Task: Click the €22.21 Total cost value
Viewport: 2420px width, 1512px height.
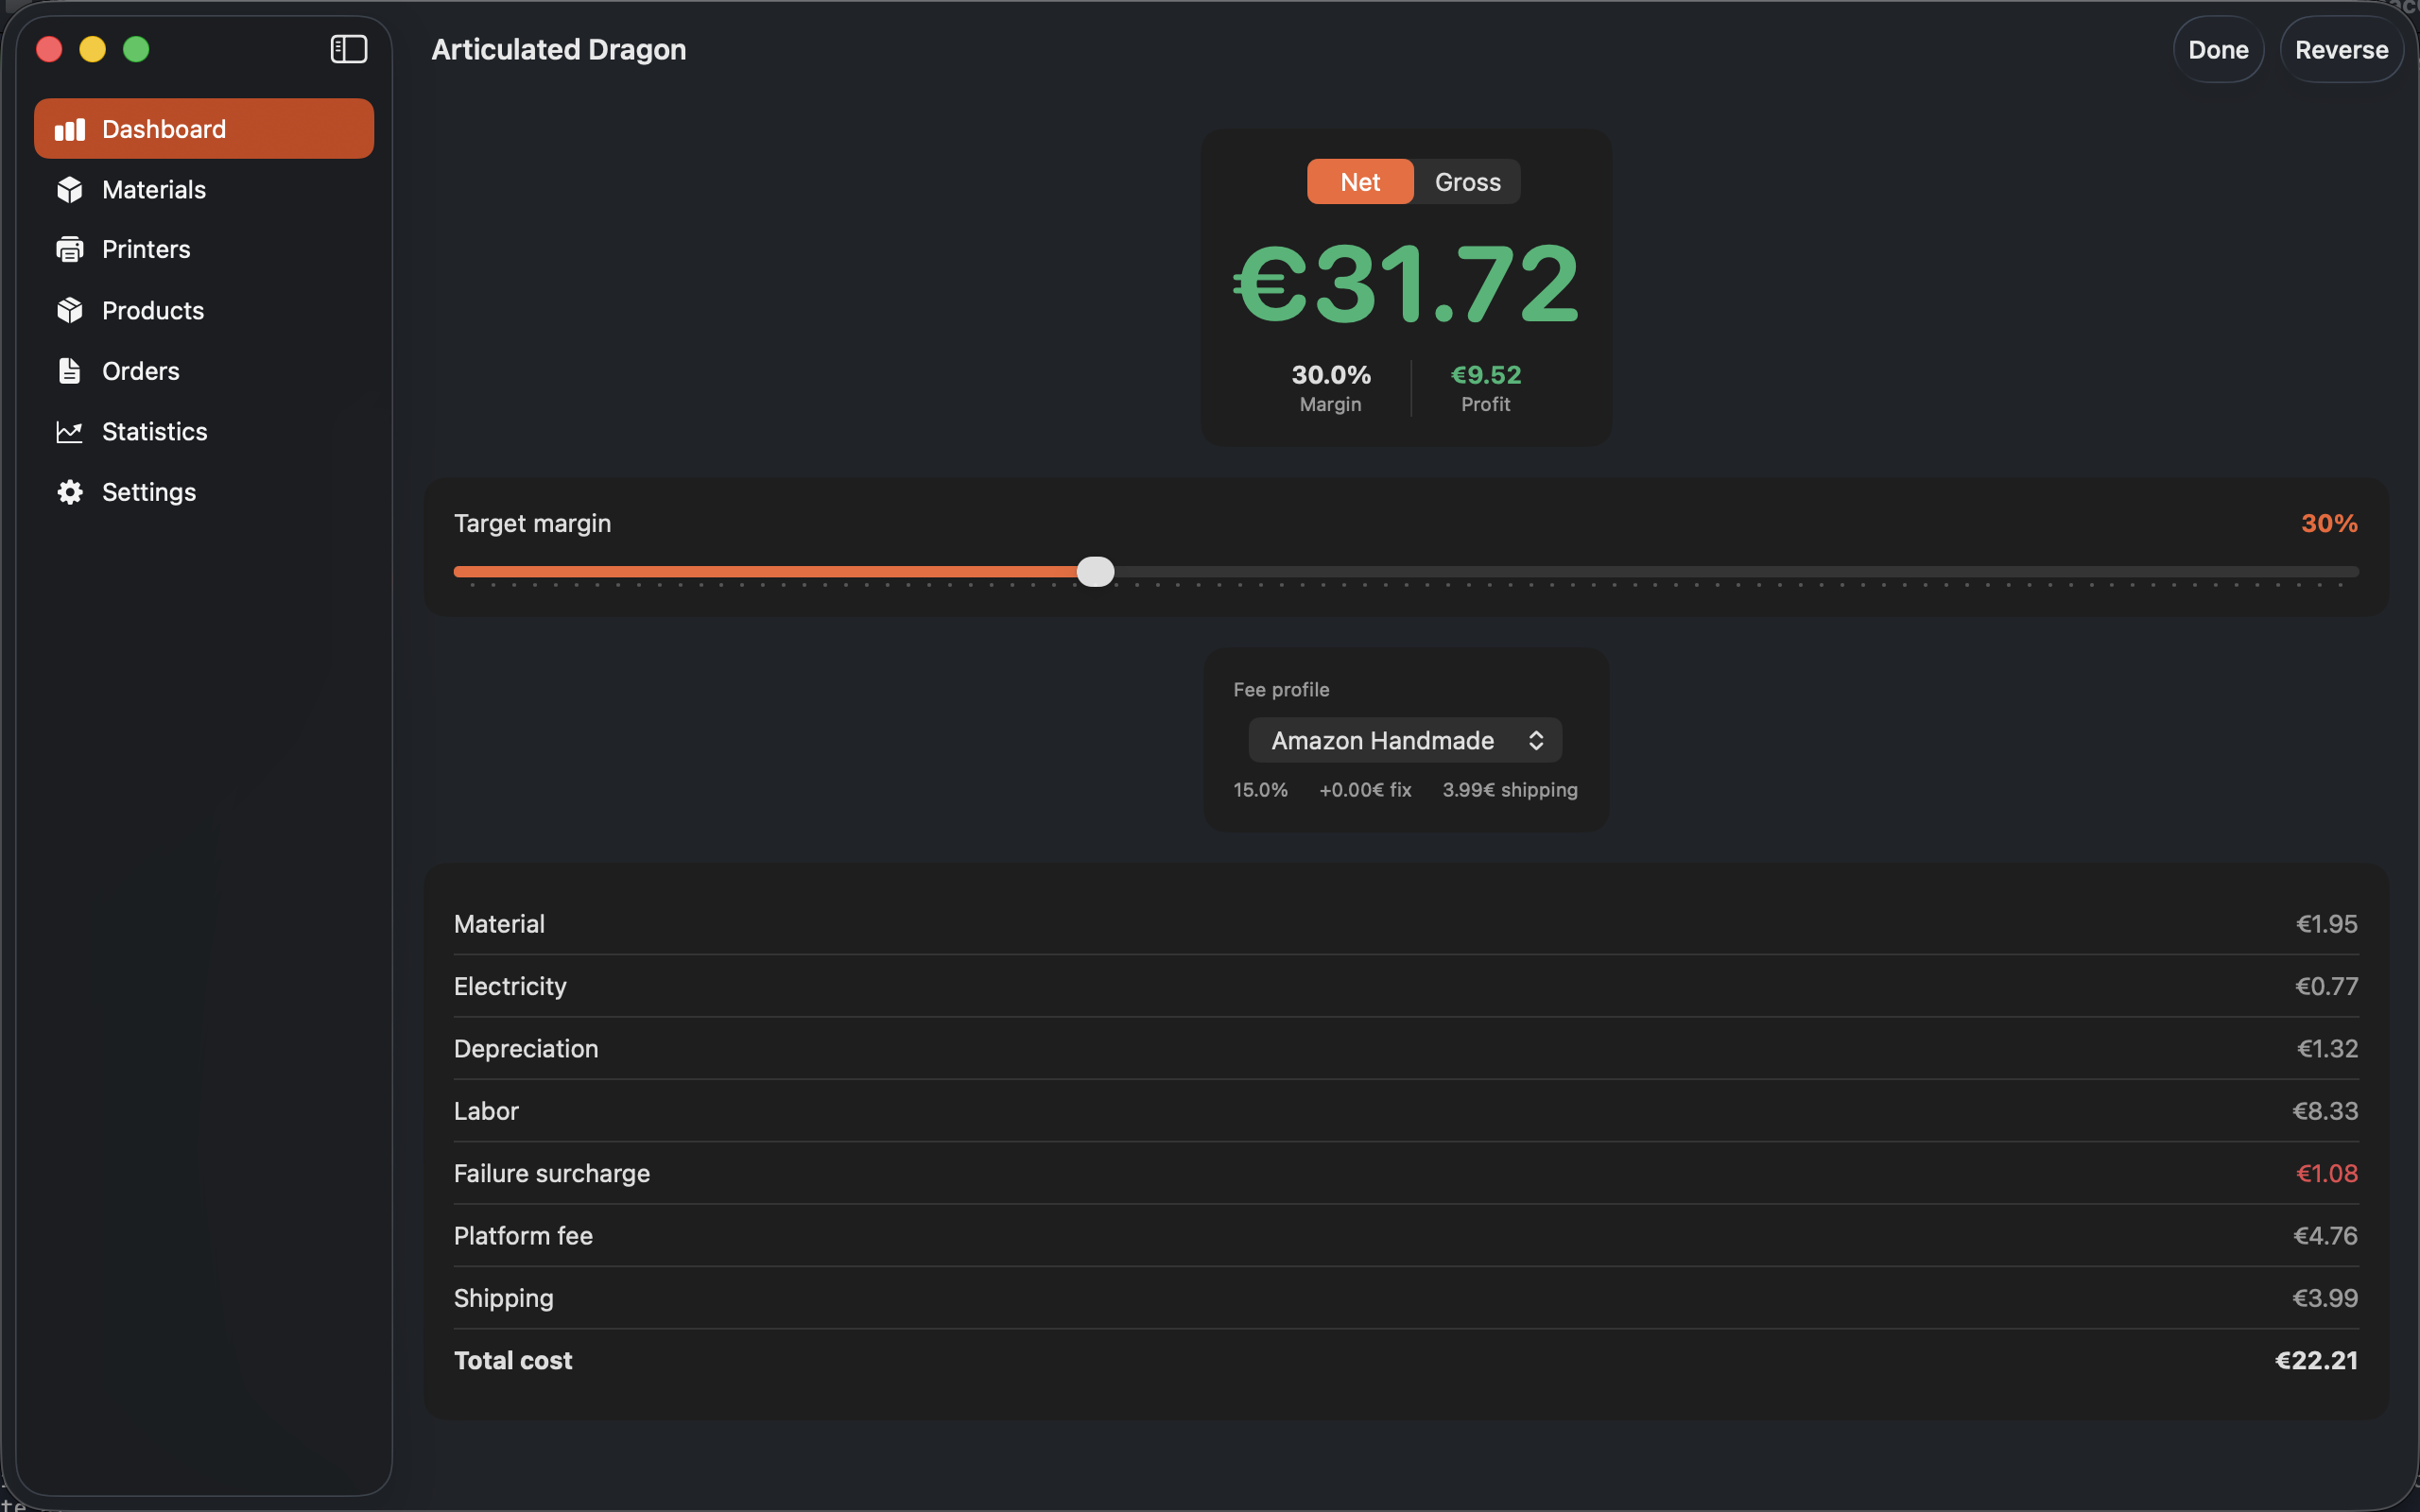Action: click(x=2316, y=1361)
